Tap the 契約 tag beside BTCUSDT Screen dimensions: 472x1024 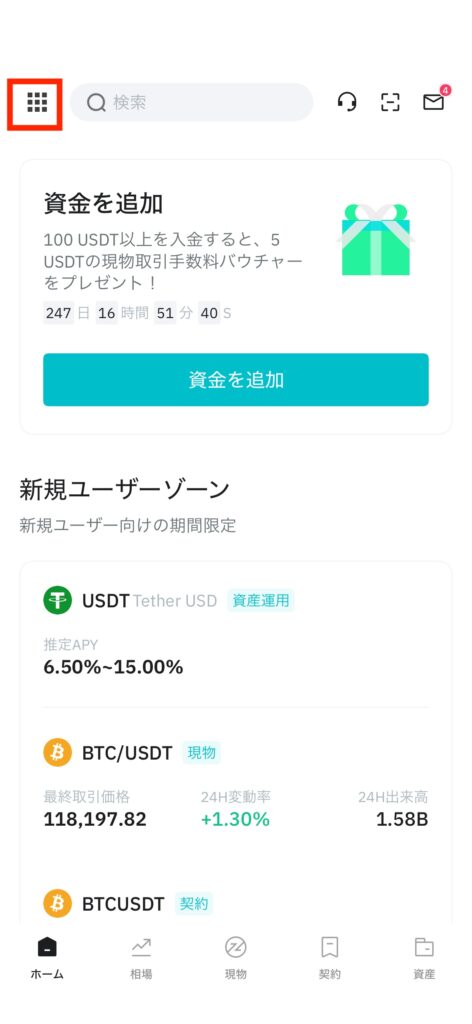pyautogui.click(x=194, y=904)
